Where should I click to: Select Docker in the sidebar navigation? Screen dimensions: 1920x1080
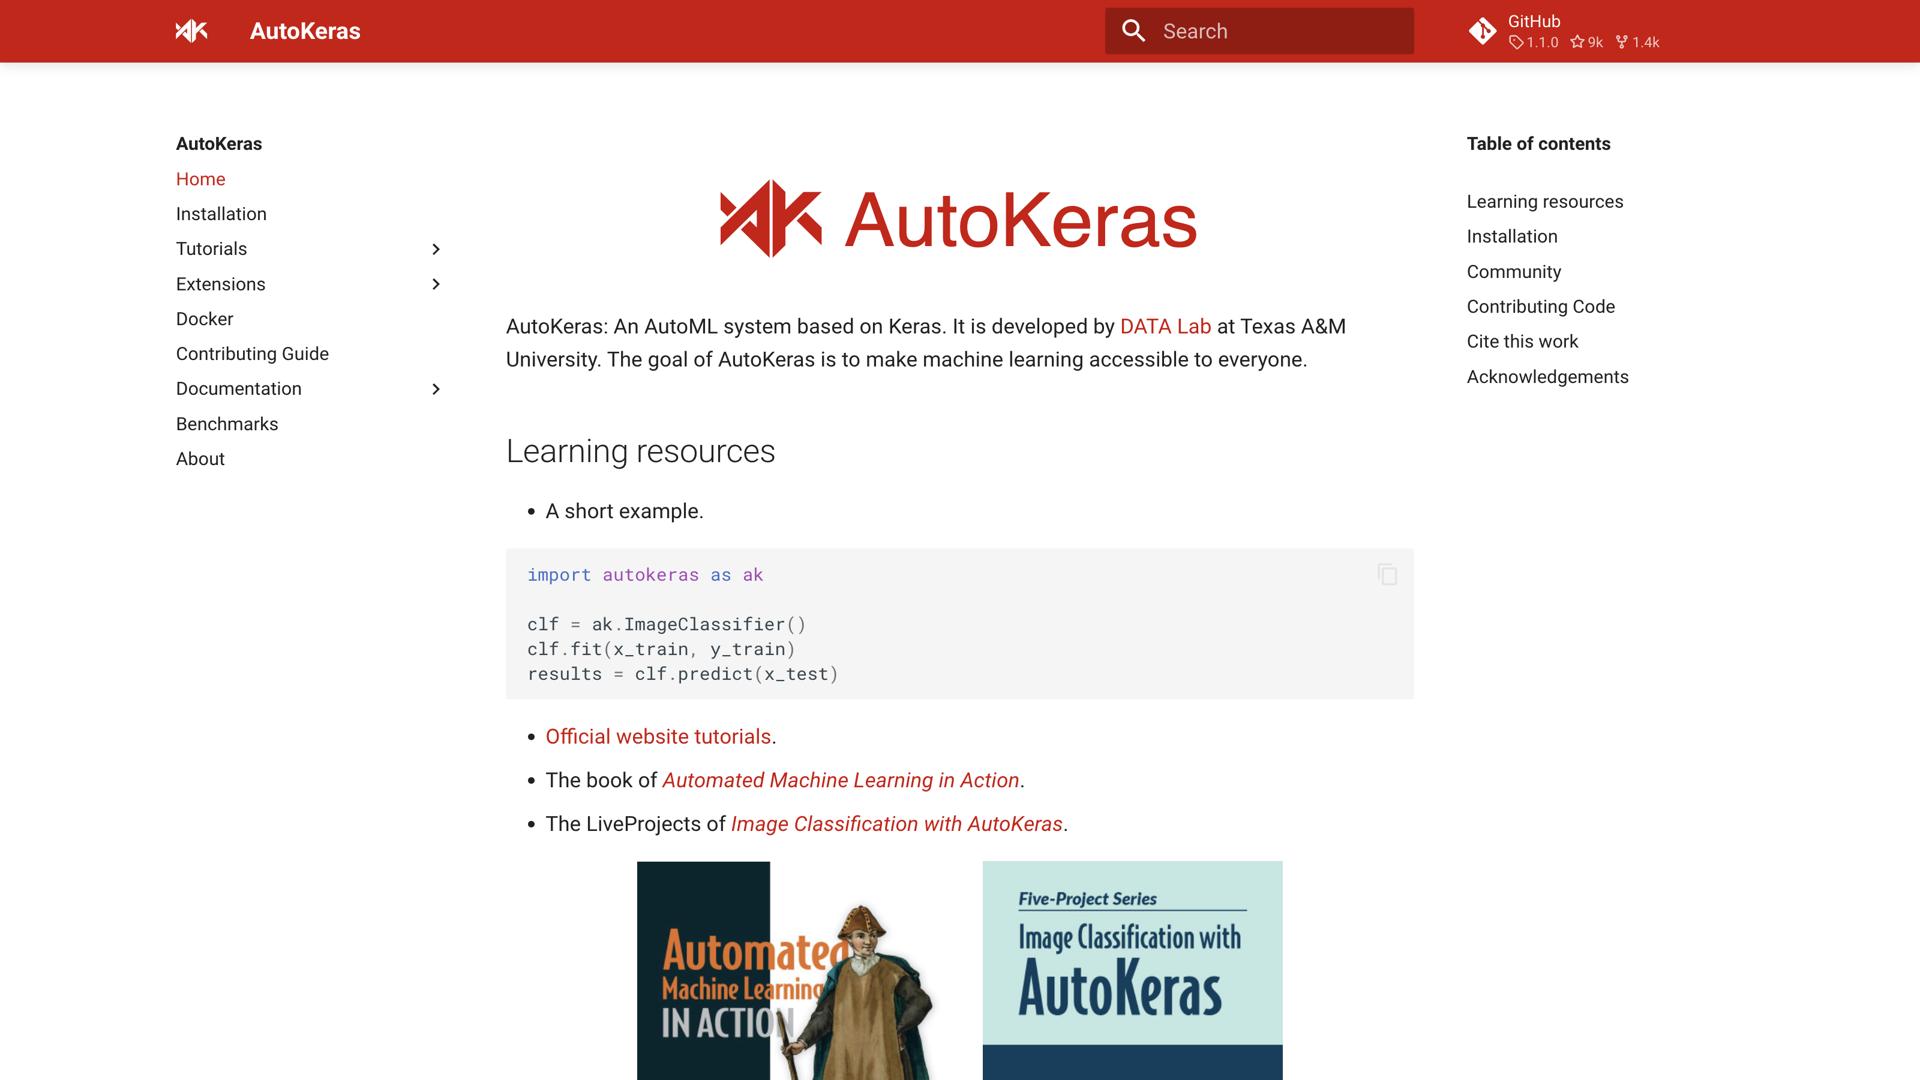pyautogui.click(x=204, y=318)
